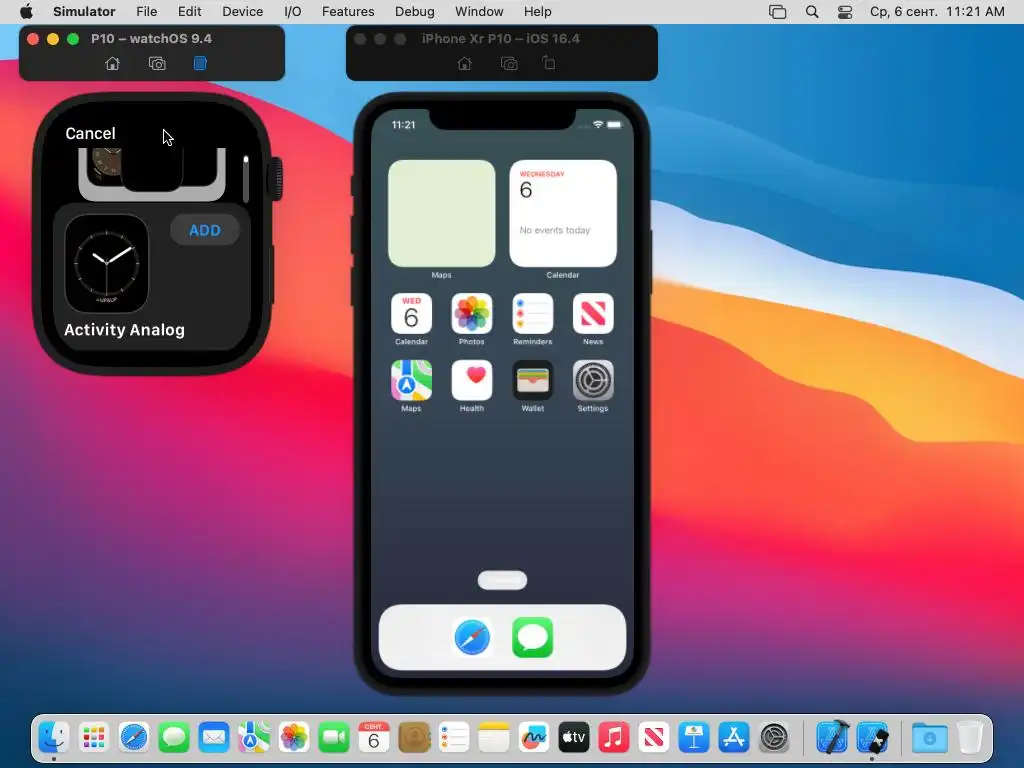The width and height of the screenshot is (1024, 768).
Task: Click the Home button in watchOS simulator toolbar
Action: click(x=112, y=63)
